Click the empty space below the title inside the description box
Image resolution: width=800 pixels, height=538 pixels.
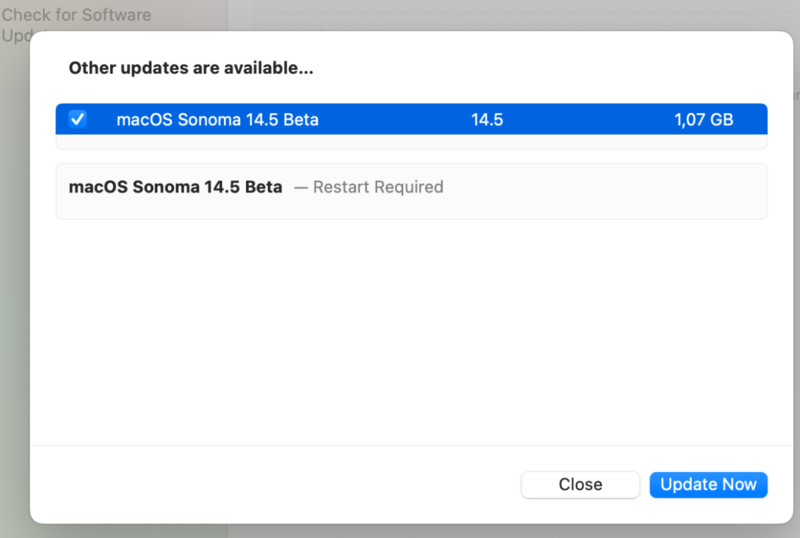pyautogui.click(x=400, y=207)
